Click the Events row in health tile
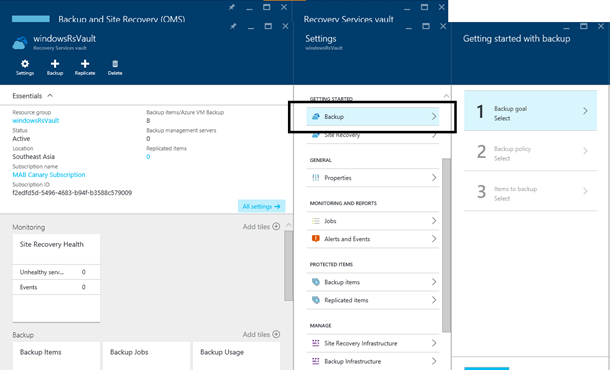Screen dimensions: 610x370 coord(56,287)
